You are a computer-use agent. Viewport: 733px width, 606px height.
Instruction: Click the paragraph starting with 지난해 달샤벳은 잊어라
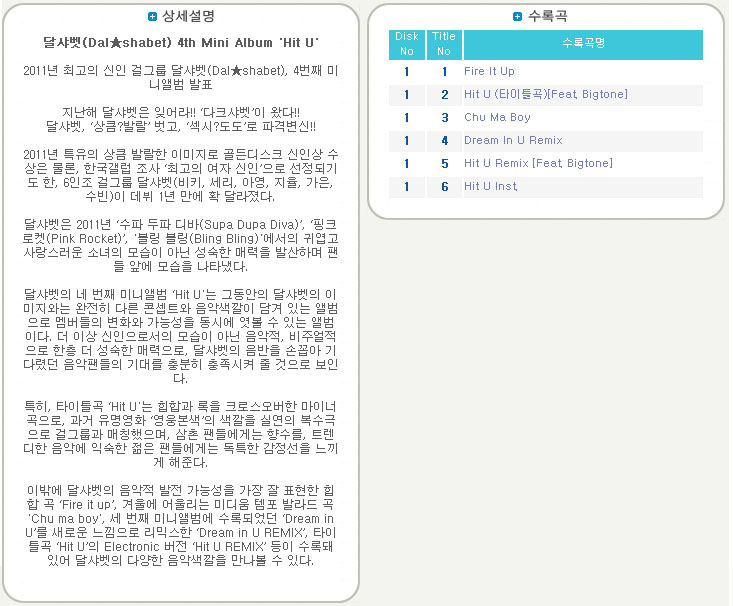tap(180, 120)
